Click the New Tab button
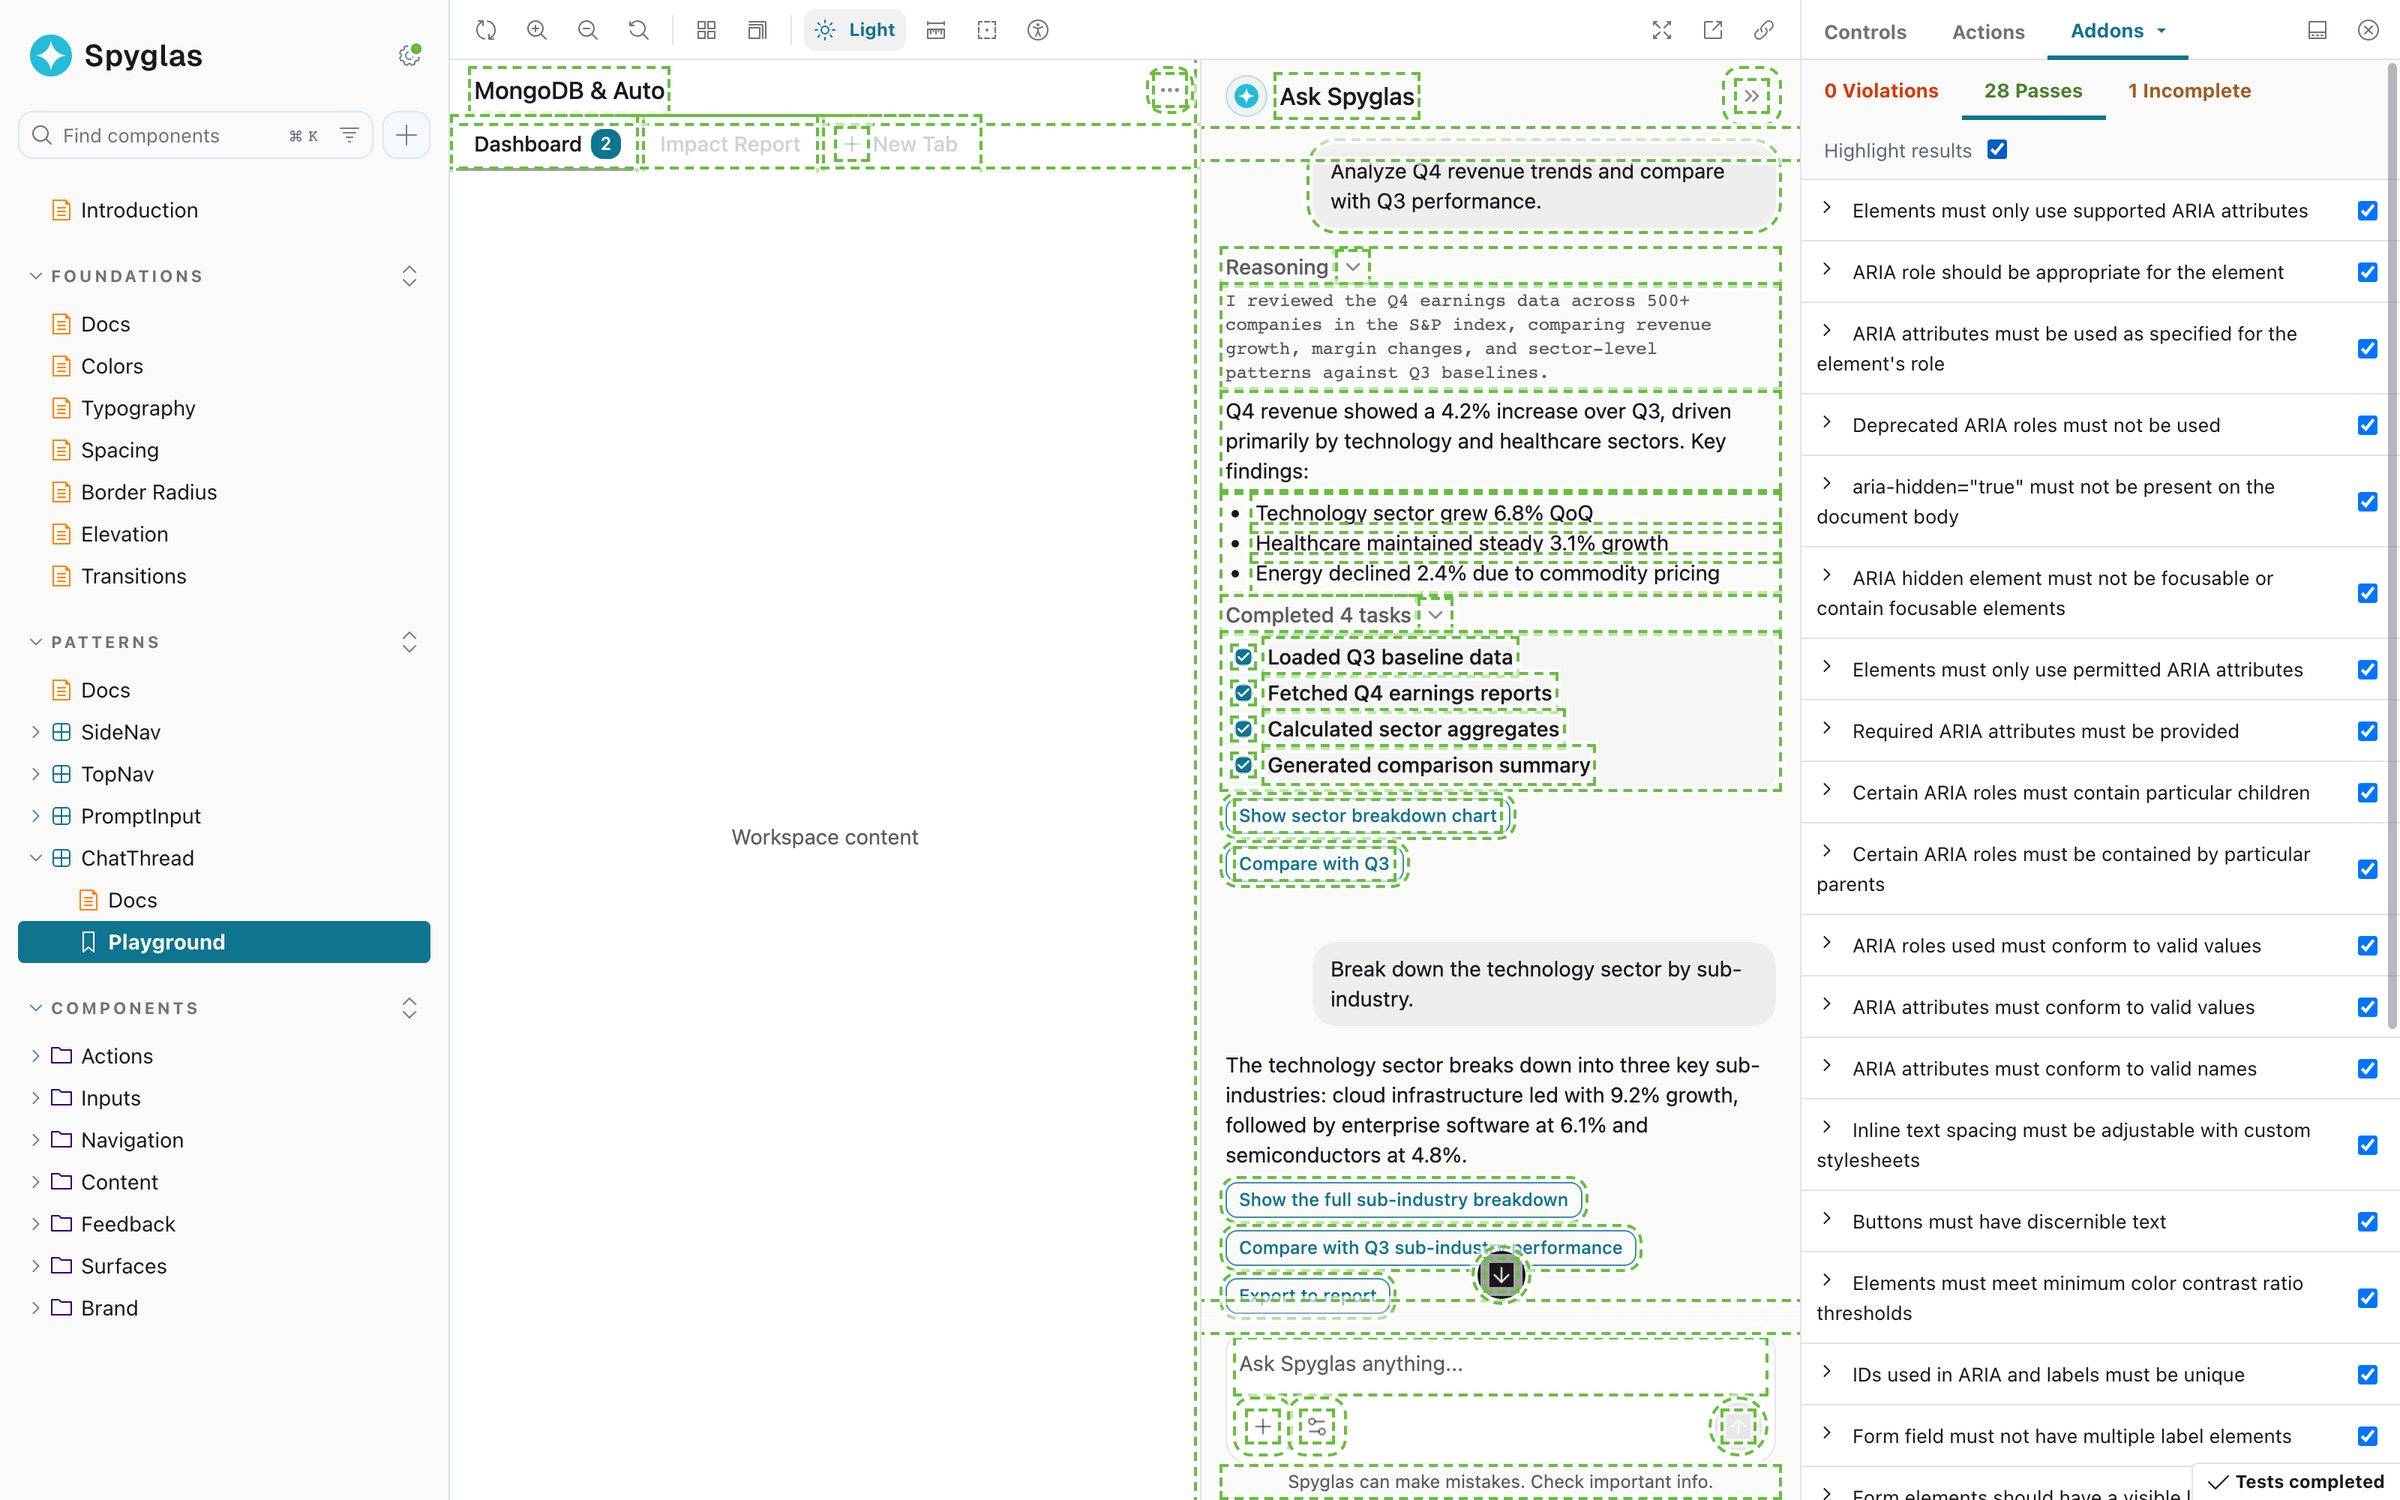This screenshot has height=1500, width=2400. (x=900, y=144)
